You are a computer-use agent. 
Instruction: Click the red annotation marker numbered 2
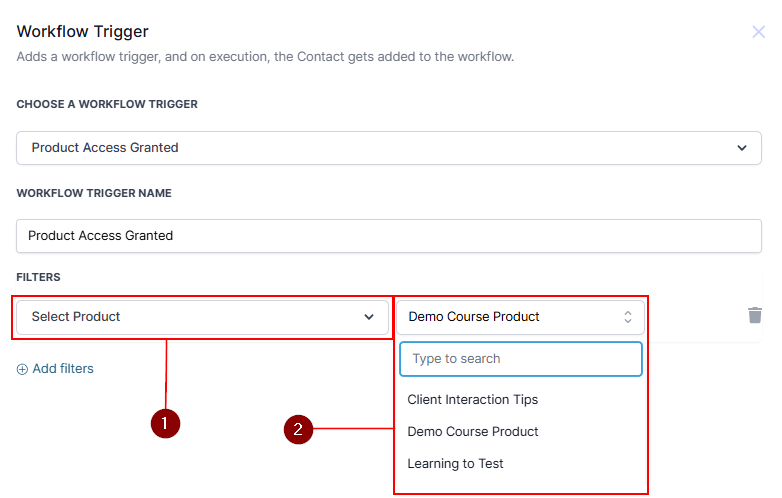coord(298,430)
